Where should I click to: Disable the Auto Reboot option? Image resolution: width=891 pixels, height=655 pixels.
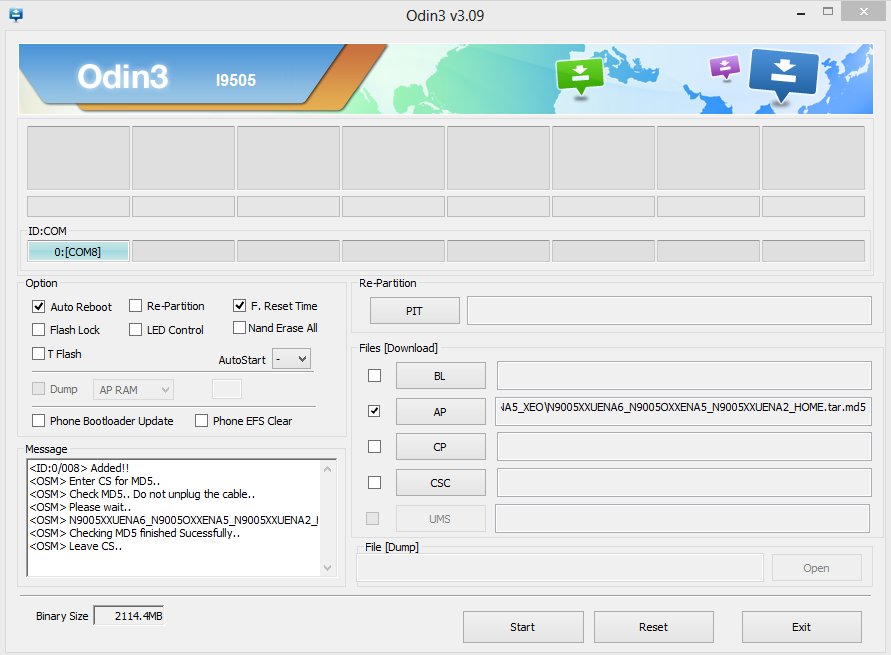coord(39,307)
